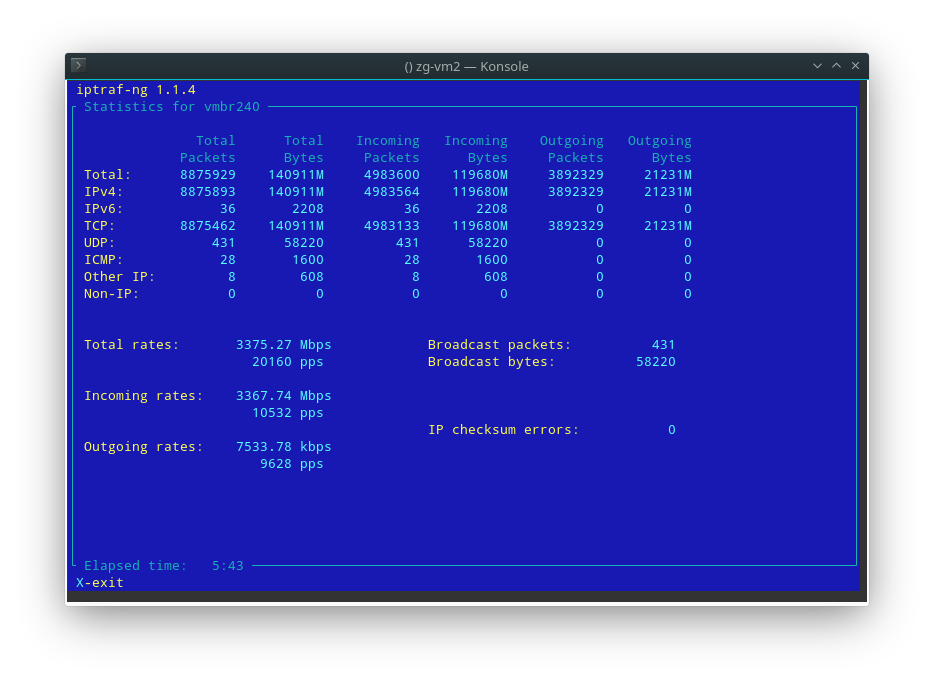
Task: Click TCP total packets value 8875462
Action: [x=208, y=226]
